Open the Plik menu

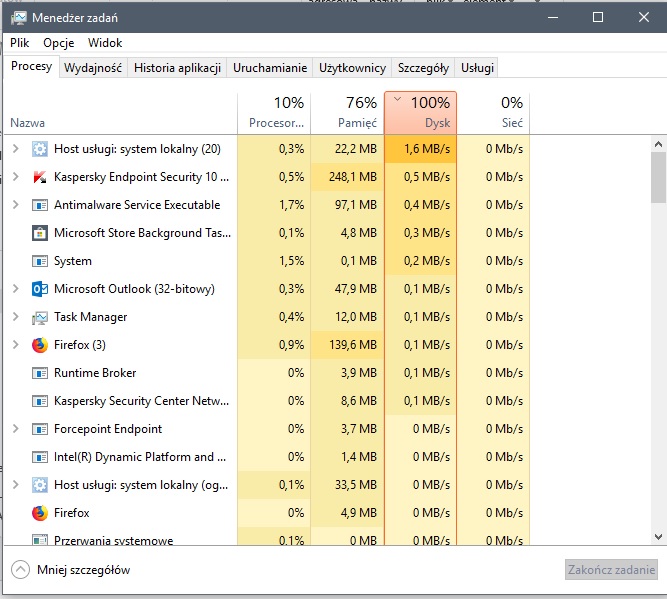20,43
